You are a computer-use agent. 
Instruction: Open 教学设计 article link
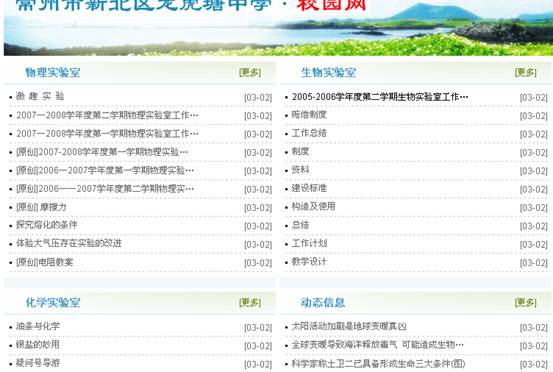click(309, 262)
